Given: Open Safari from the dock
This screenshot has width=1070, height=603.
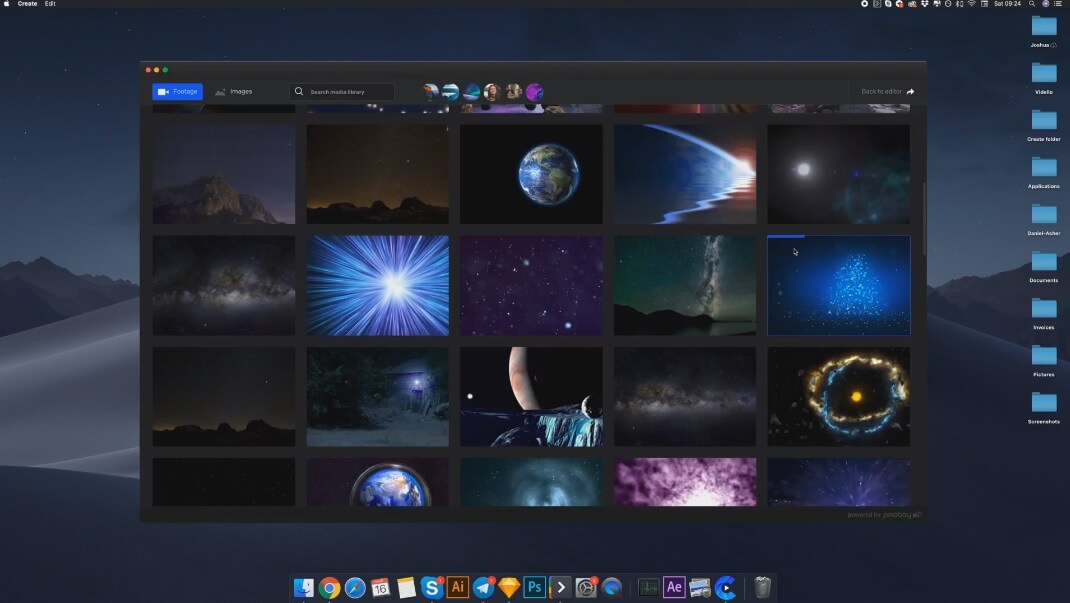Looking at the screenshot, I should click(x=355, y=587).
